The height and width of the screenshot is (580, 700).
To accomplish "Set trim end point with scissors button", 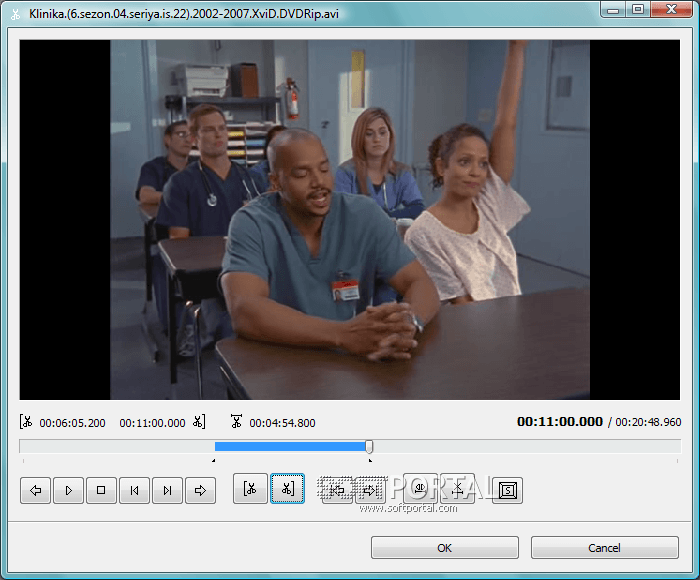I will (288, 488).
